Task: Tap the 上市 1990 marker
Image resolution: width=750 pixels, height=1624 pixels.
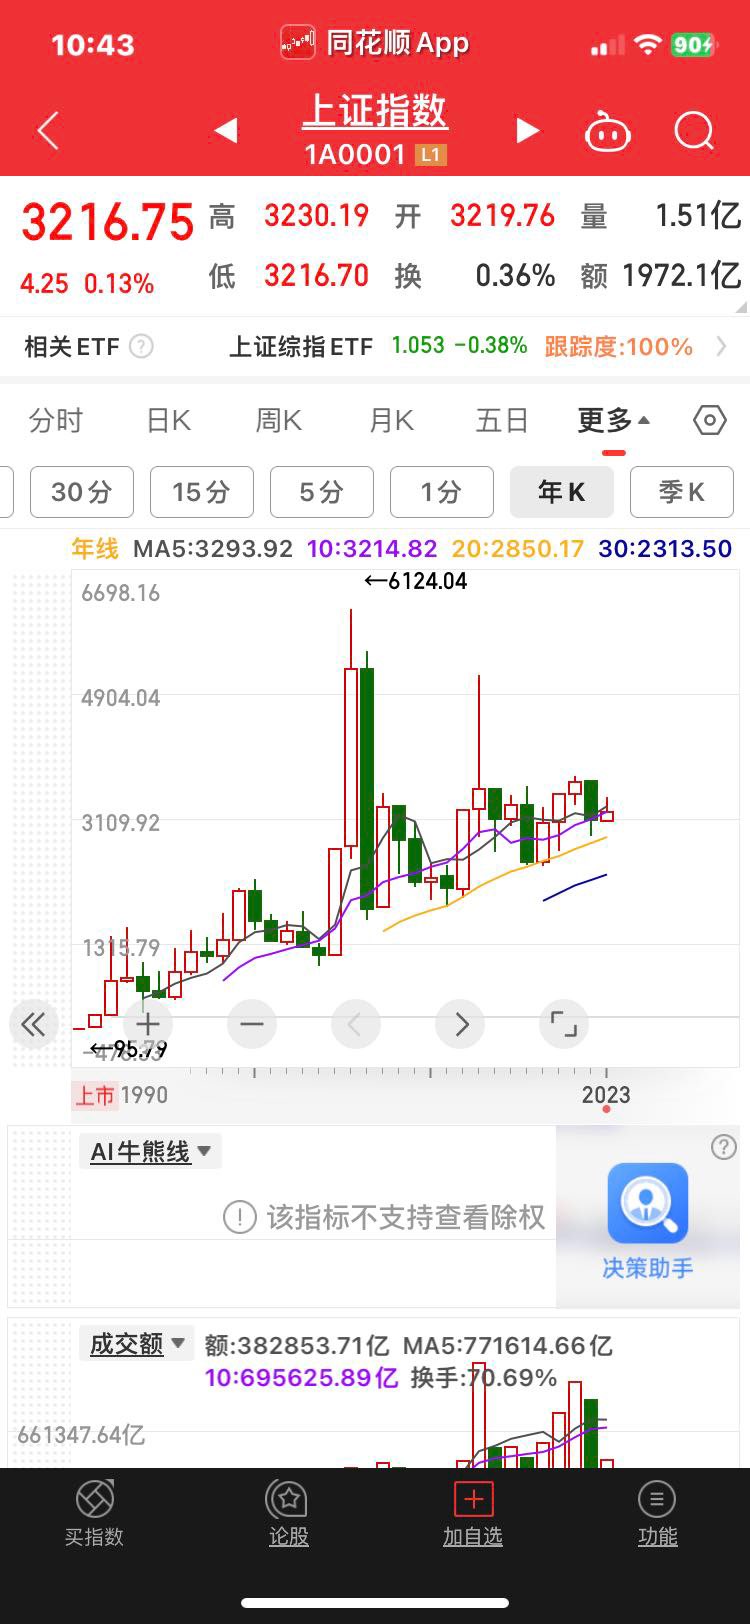Action: coord(120,1095)
